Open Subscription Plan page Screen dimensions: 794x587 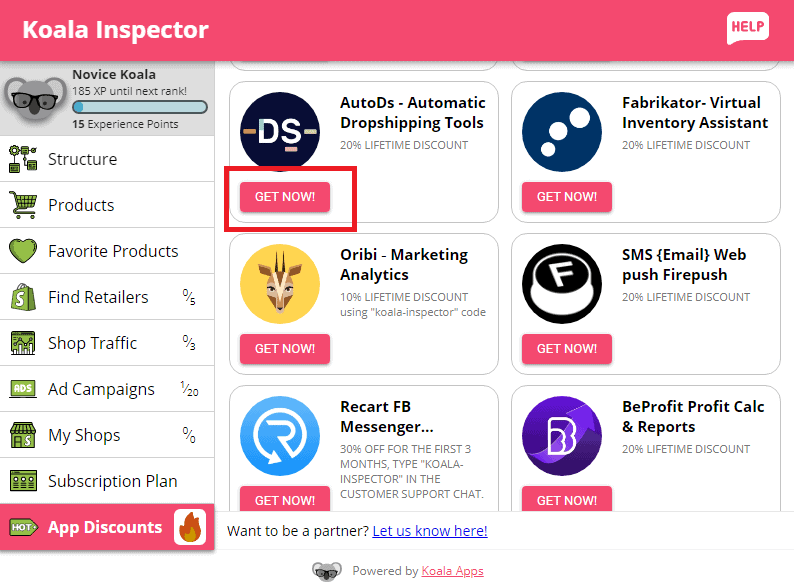(x=107, y=481)
